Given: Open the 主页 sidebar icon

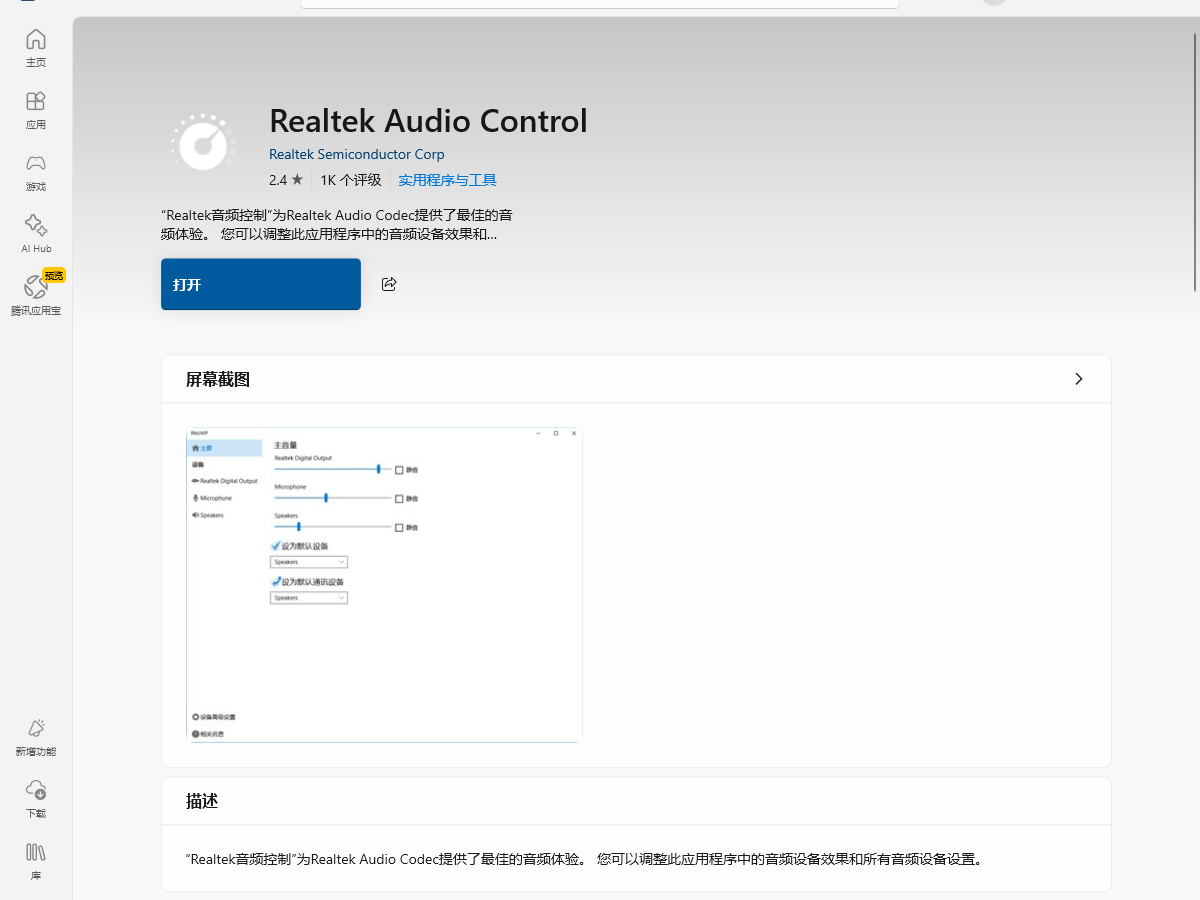Looking at the screenshot, I should [36, 46].
